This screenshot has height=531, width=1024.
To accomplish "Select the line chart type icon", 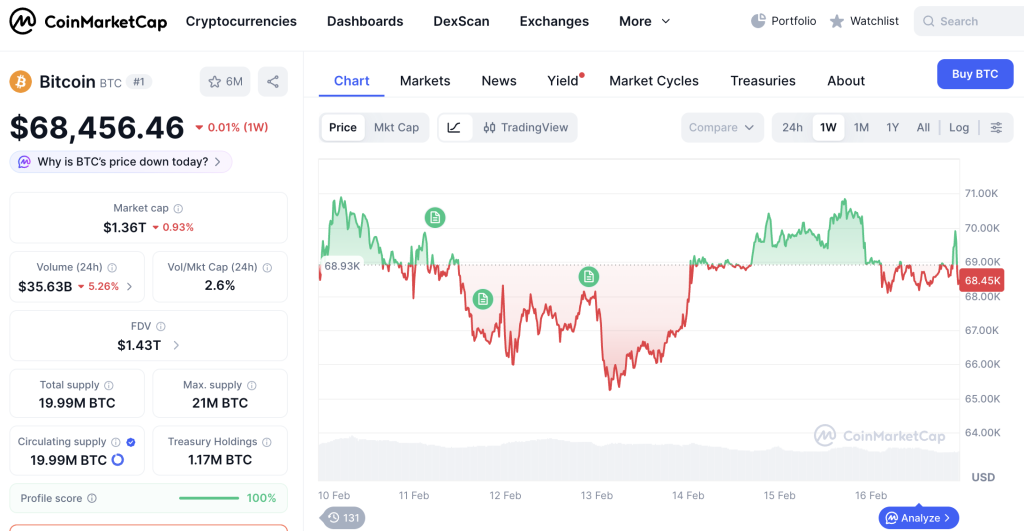I will (455, 127).
